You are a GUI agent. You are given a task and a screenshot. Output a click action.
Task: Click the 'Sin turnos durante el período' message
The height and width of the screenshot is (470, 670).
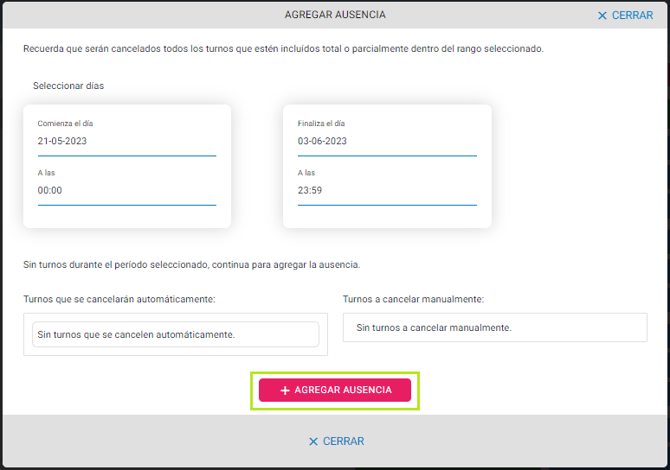tap(191, 265)
